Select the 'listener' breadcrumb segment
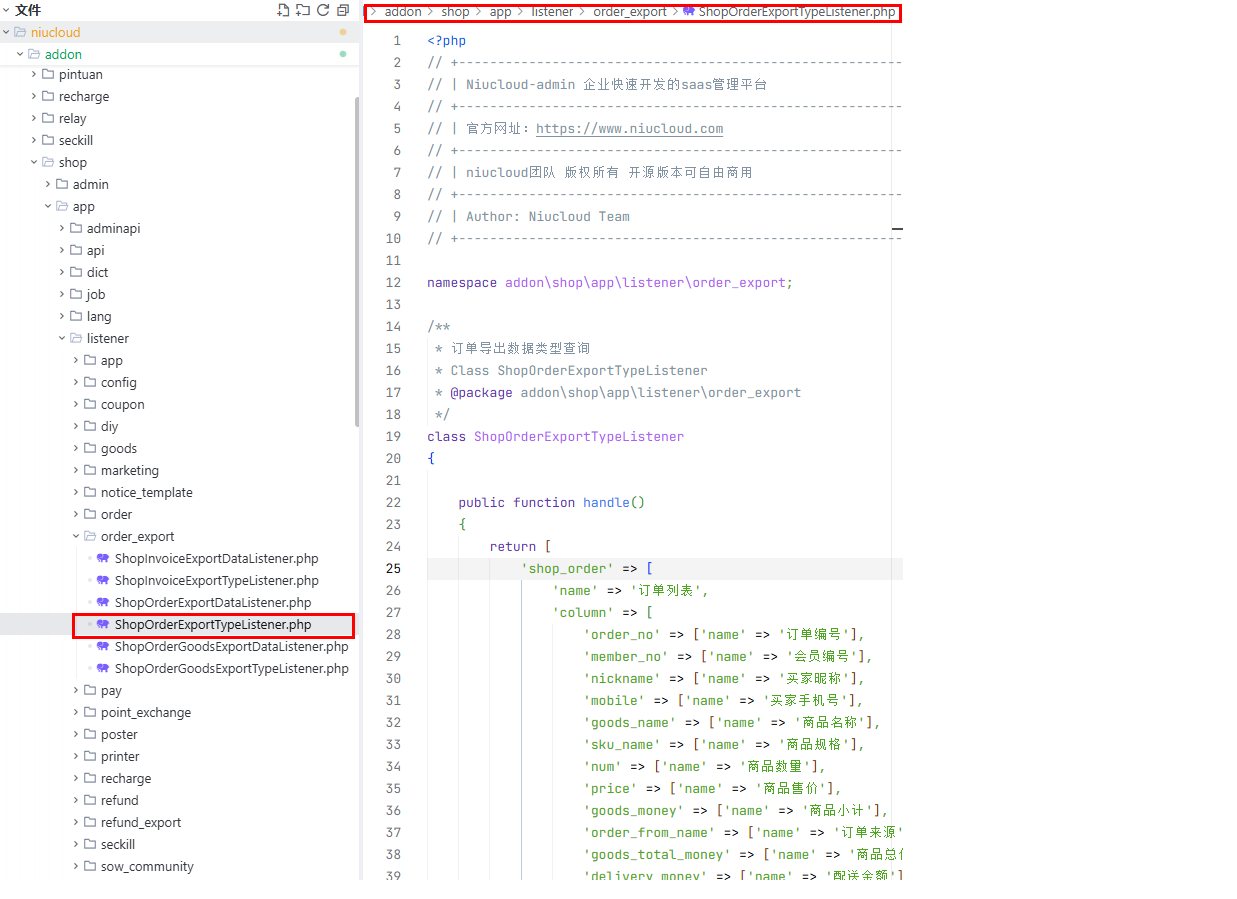The height and width of the screenshot is (899, 1237). pyautogui.click(x=552, y=12)
